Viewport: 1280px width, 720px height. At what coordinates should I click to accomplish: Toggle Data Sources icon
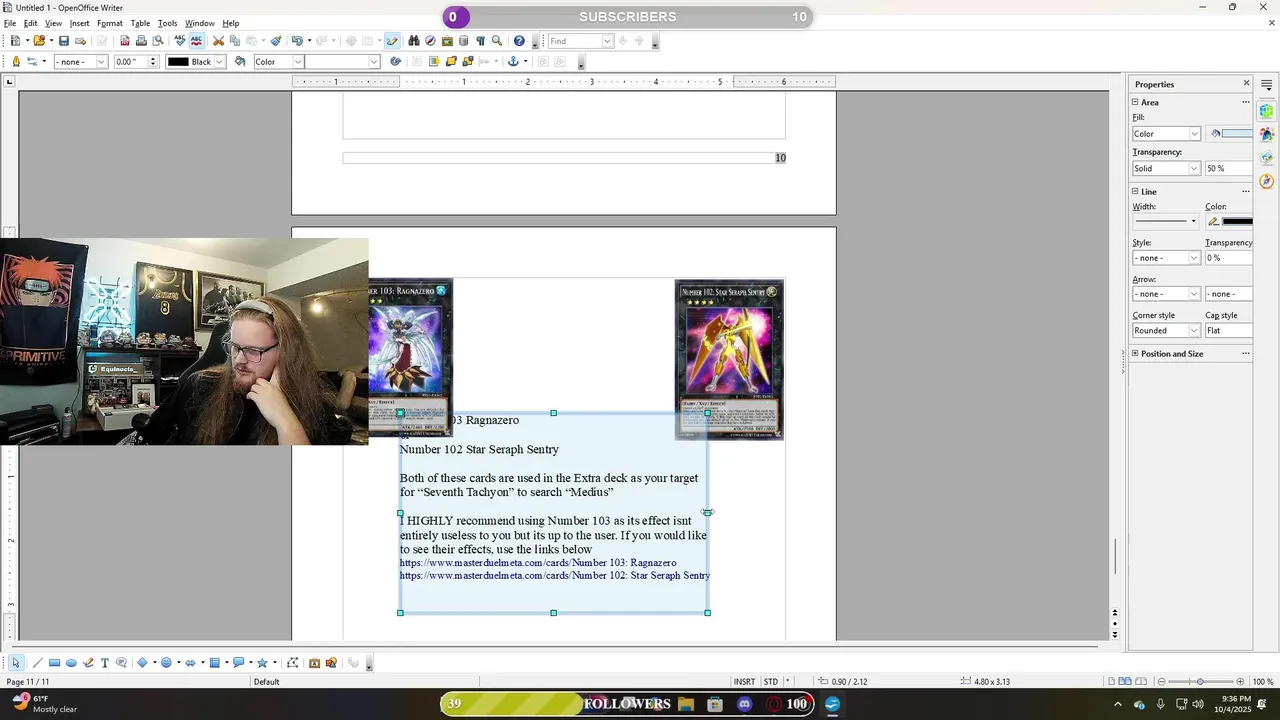[x=463, y=41]
